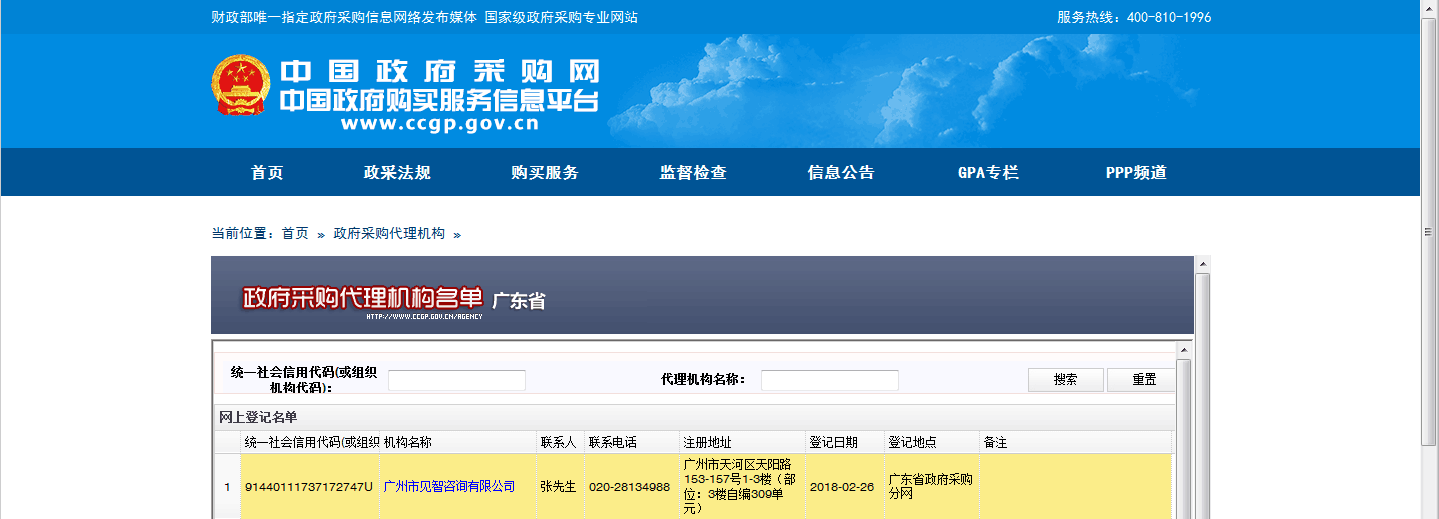Viewport: 1439px width, 519px height.
Task: Click the browser page vertical scrollbar
Action: 1429,230
